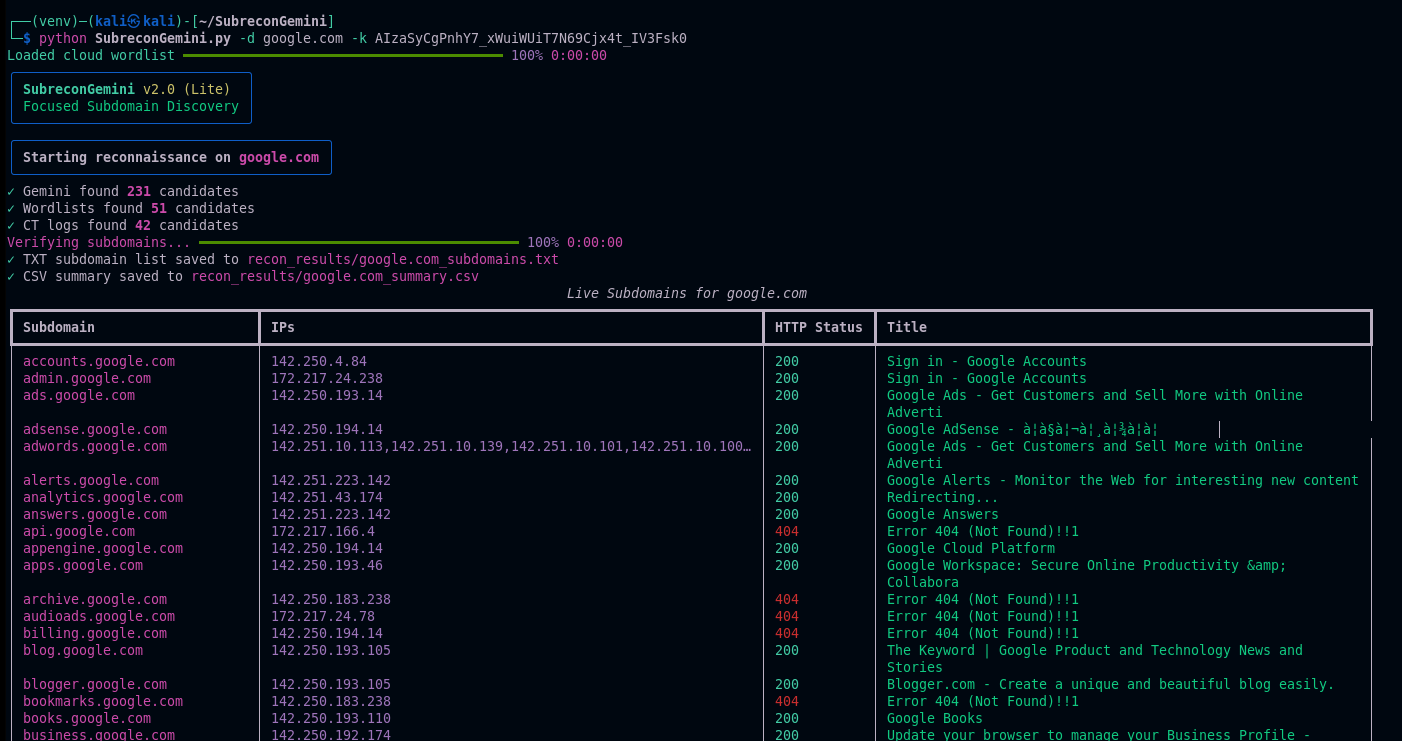Click the apps.google.com entry

83,565
